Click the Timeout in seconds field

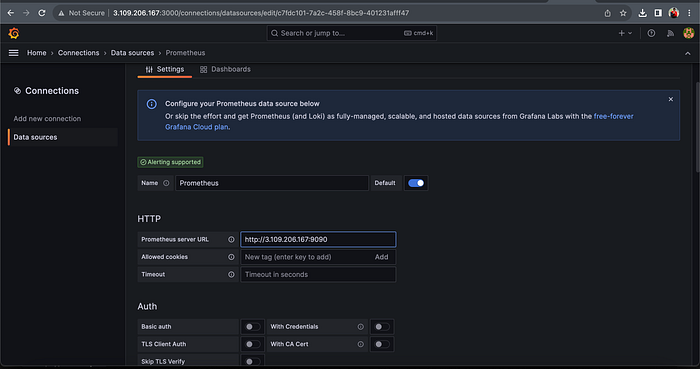click(318, 274)
